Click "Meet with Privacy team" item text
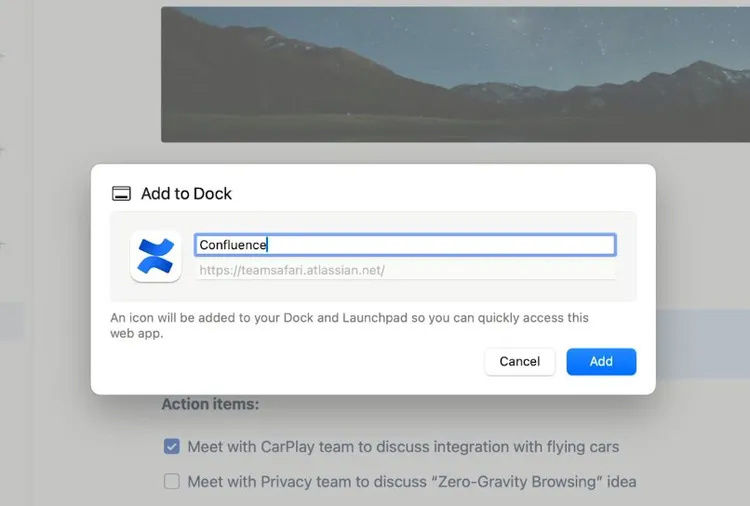Viewport: 750px width, 506px height. (x=412, y=481)
